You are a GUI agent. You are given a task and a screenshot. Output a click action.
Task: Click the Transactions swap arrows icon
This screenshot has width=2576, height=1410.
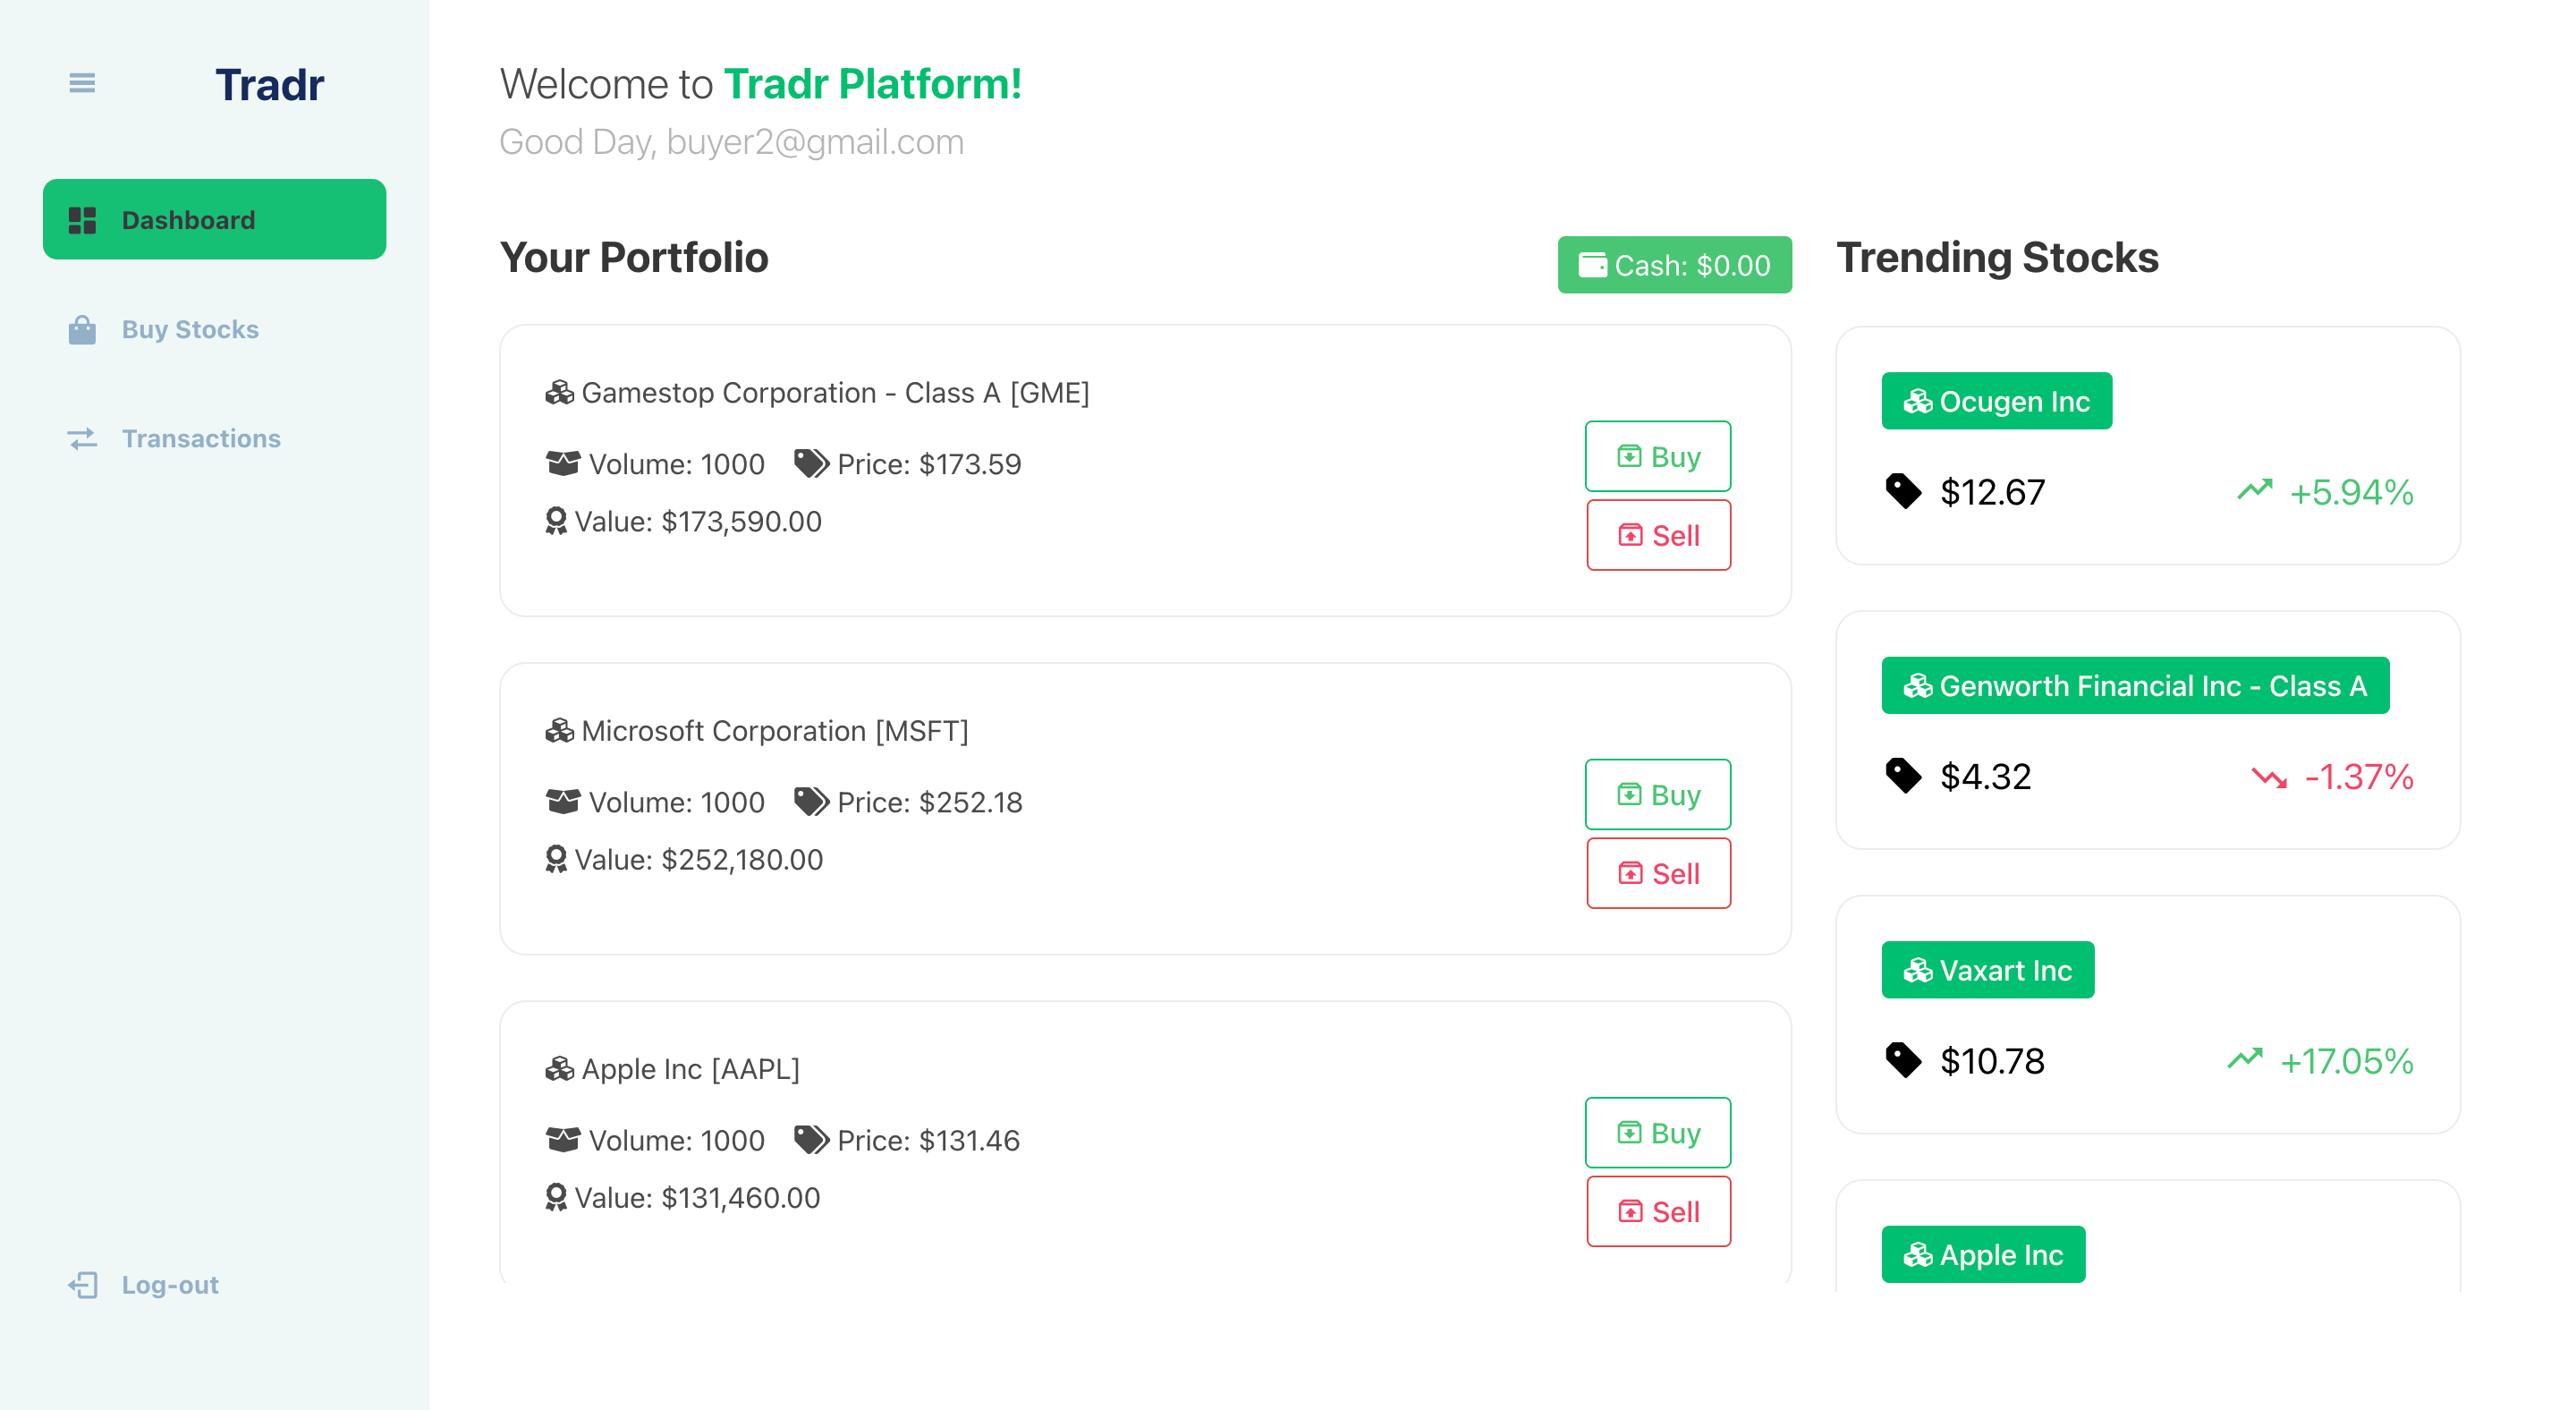tap(82, 439)
